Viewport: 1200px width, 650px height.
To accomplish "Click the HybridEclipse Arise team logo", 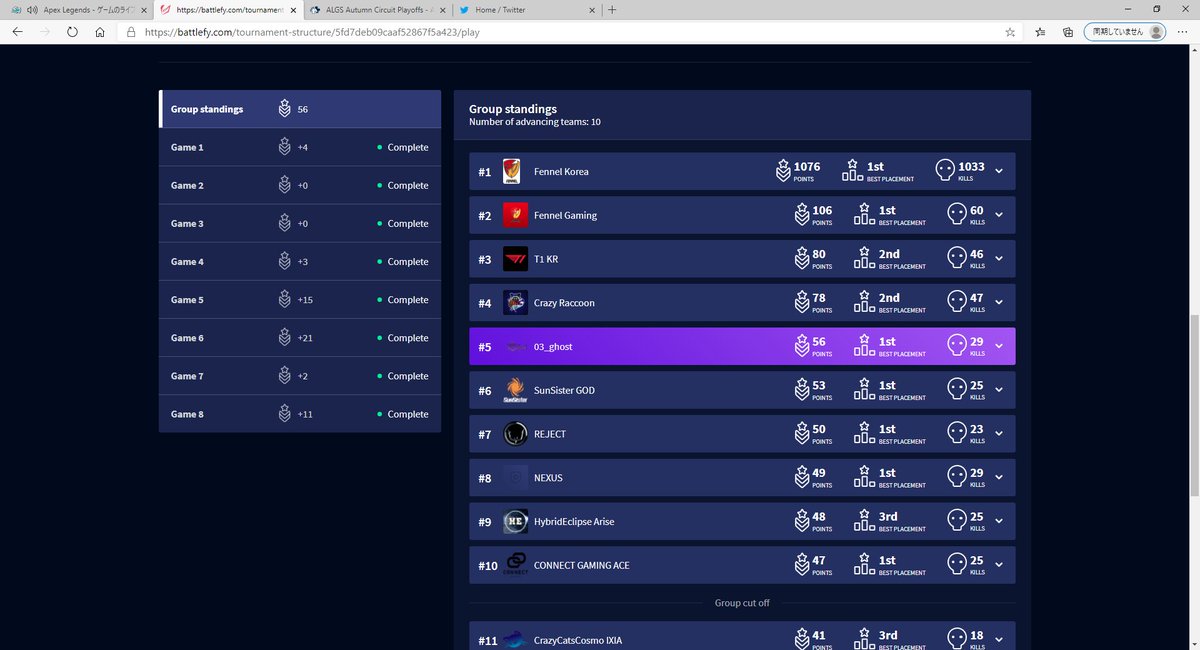I will [515, 522].
